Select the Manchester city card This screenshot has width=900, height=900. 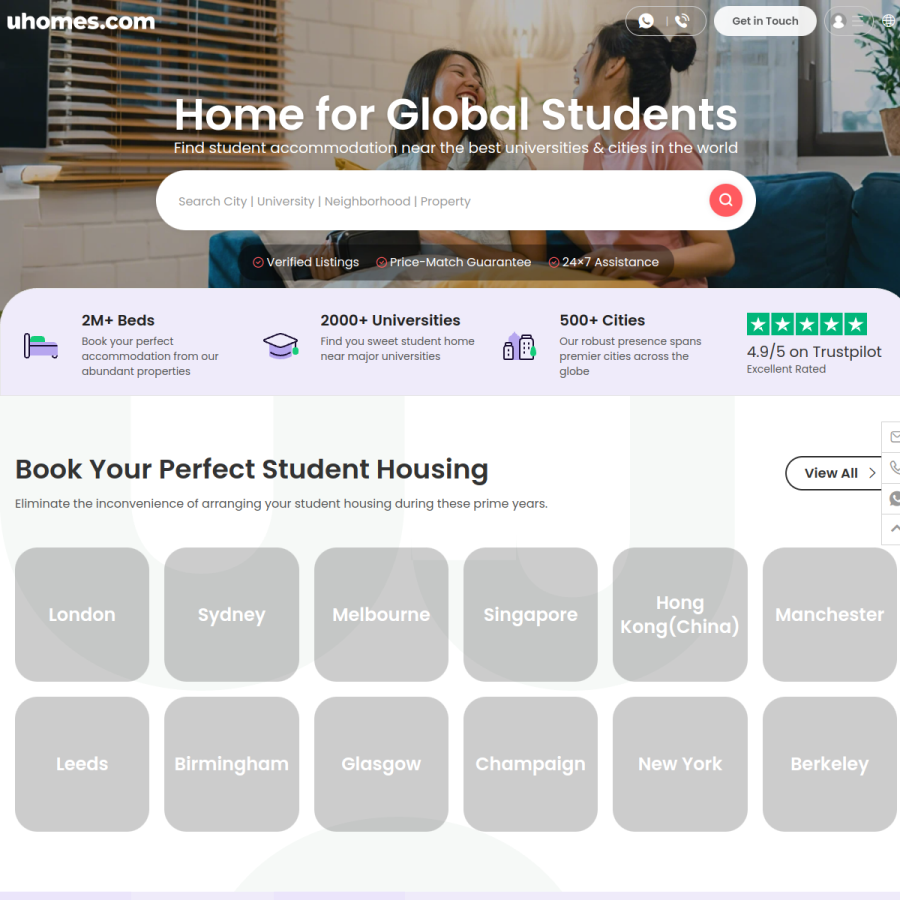[830, 615]
